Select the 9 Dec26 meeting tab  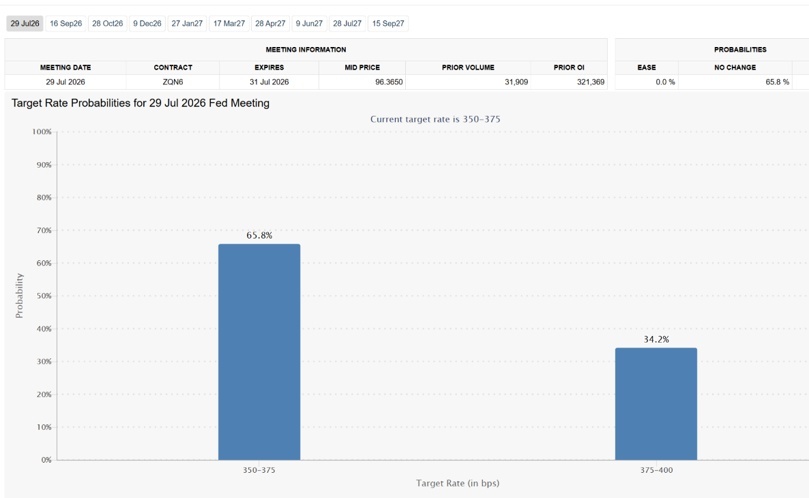coord(147,23)
